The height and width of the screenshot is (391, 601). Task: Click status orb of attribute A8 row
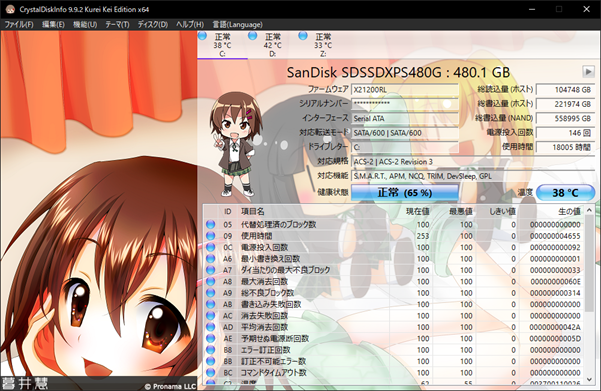pyautogui.click(x=210, y=281)
